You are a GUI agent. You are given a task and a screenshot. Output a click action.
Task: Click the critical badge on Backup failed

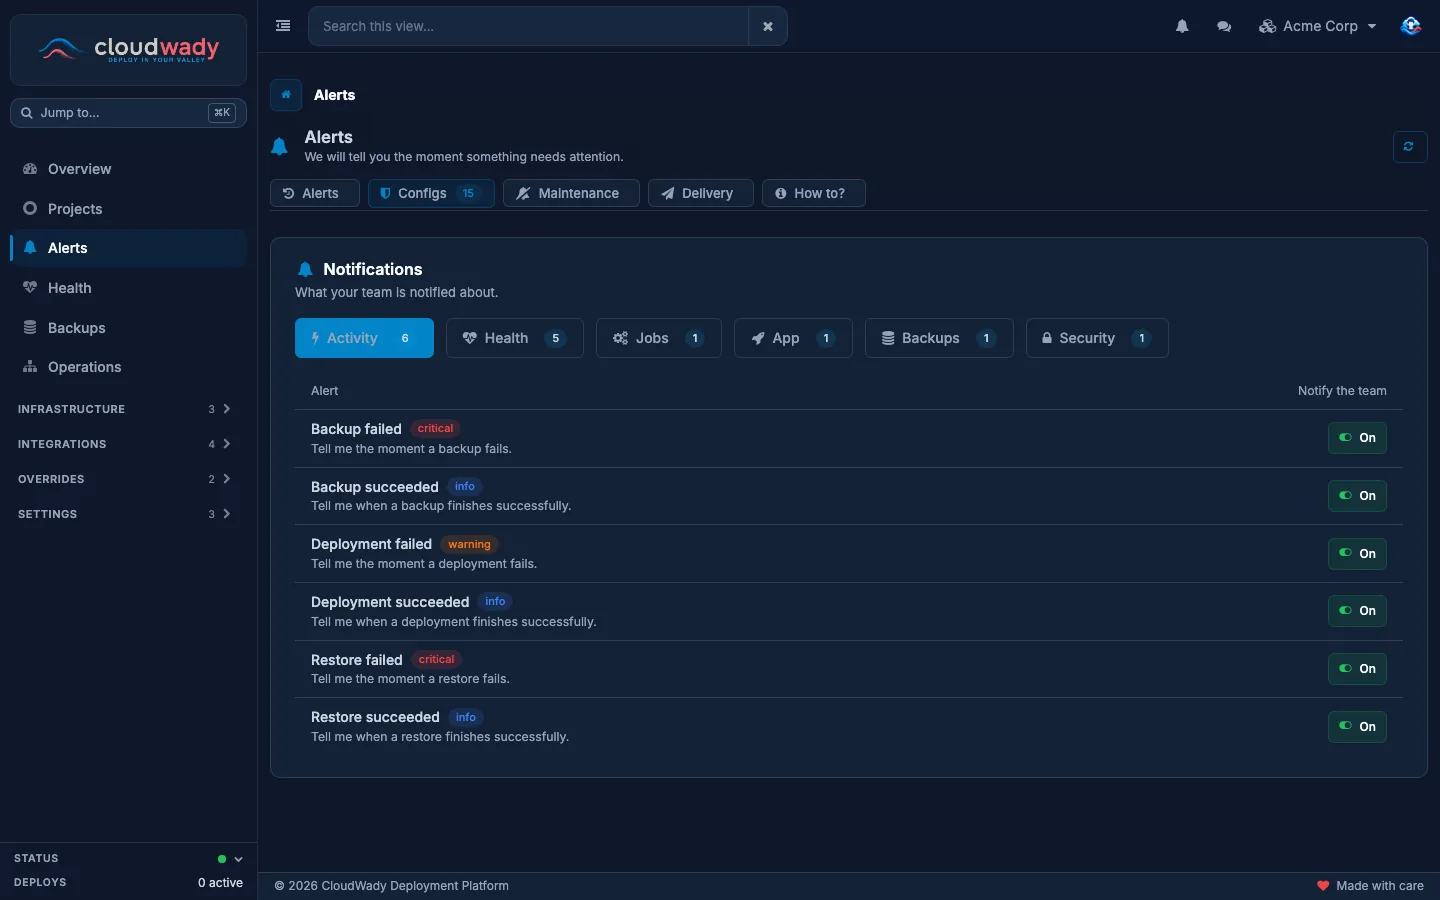(435, 429)
